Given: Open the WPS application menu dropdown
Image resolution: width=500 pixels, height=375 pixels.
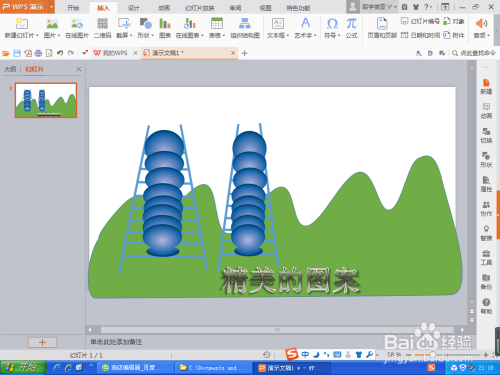Looking at the screenshot, I should point(51,7).
